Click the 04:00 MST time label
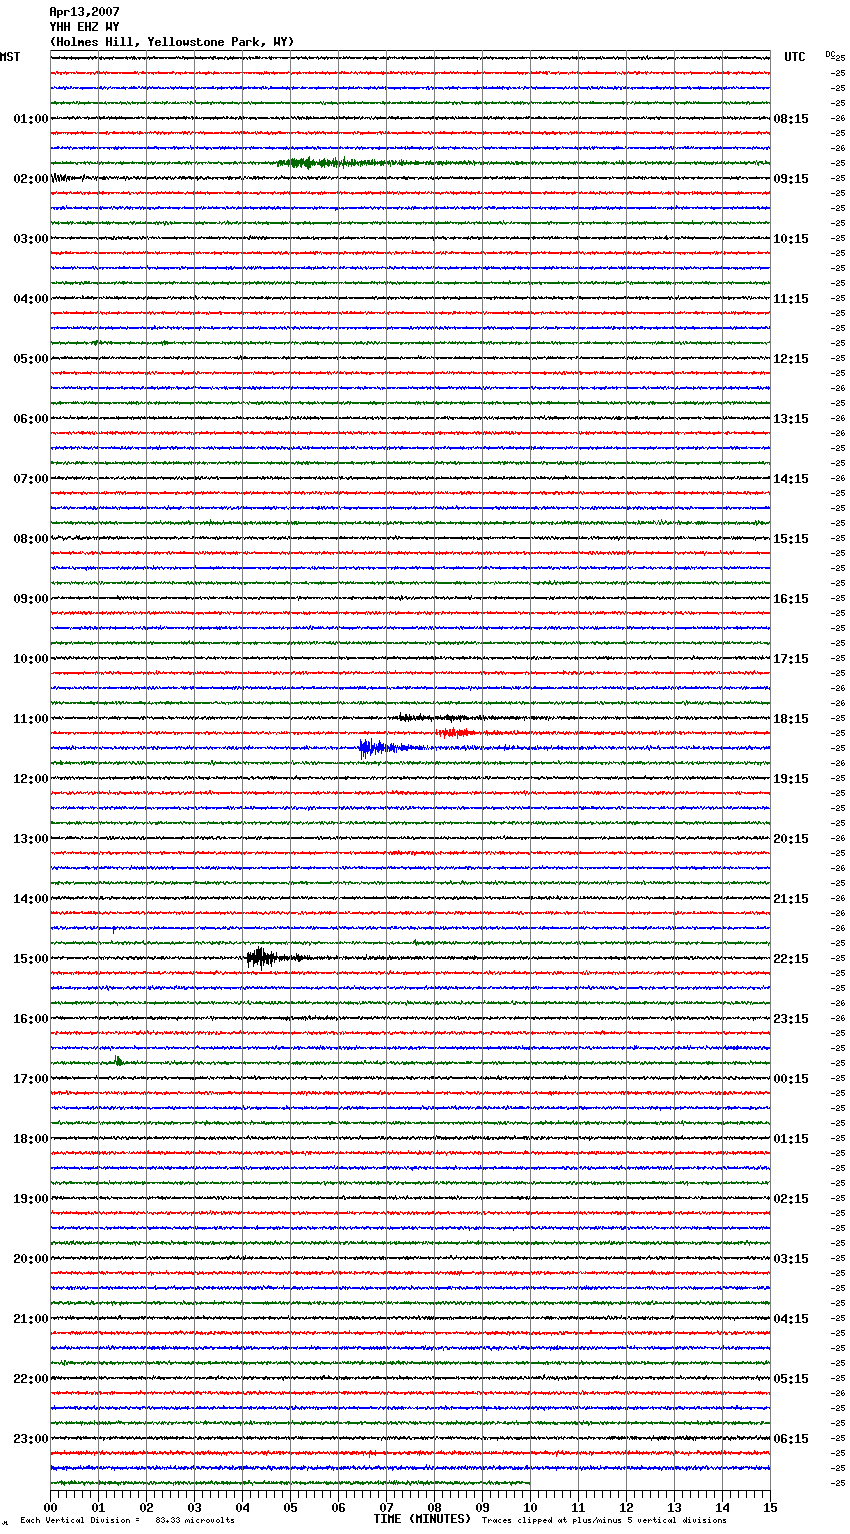The image size is (850, 1534). pos(30,299)
